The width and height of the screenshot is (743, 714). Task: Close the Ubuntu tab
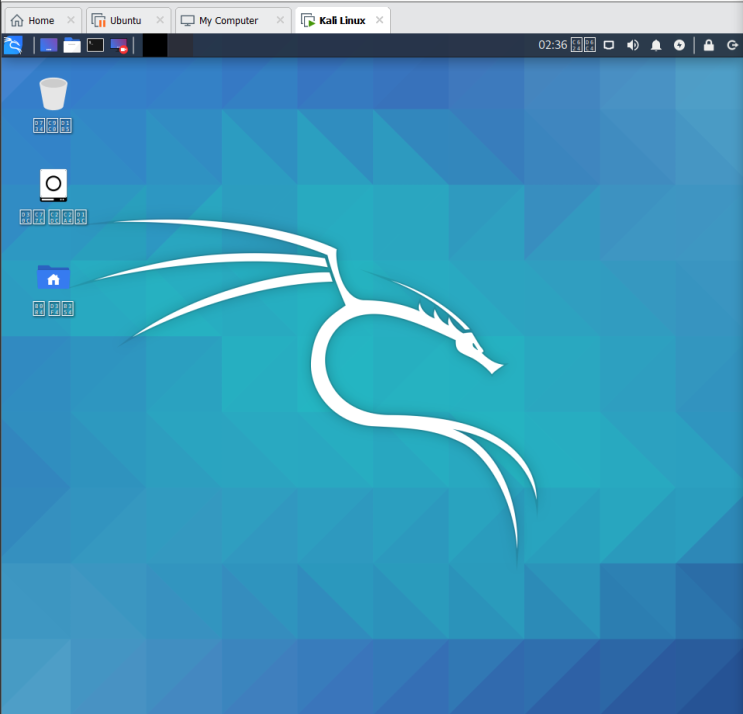[x=160, y=20]
